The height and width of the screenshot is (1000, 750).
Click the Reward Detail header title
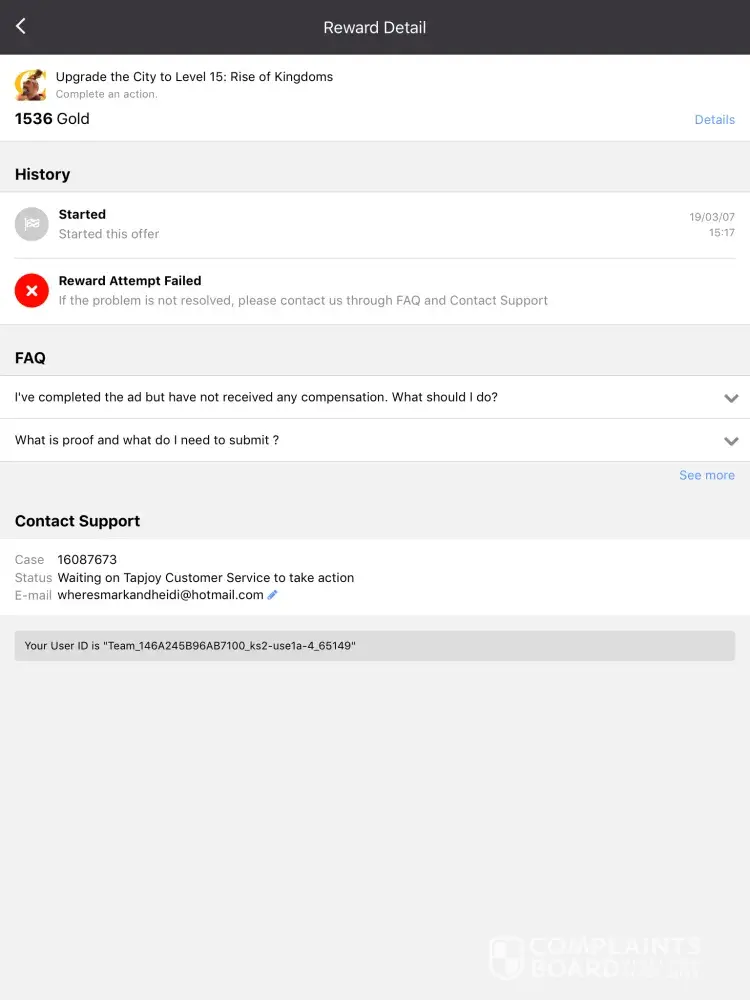(x=375, y=28)
